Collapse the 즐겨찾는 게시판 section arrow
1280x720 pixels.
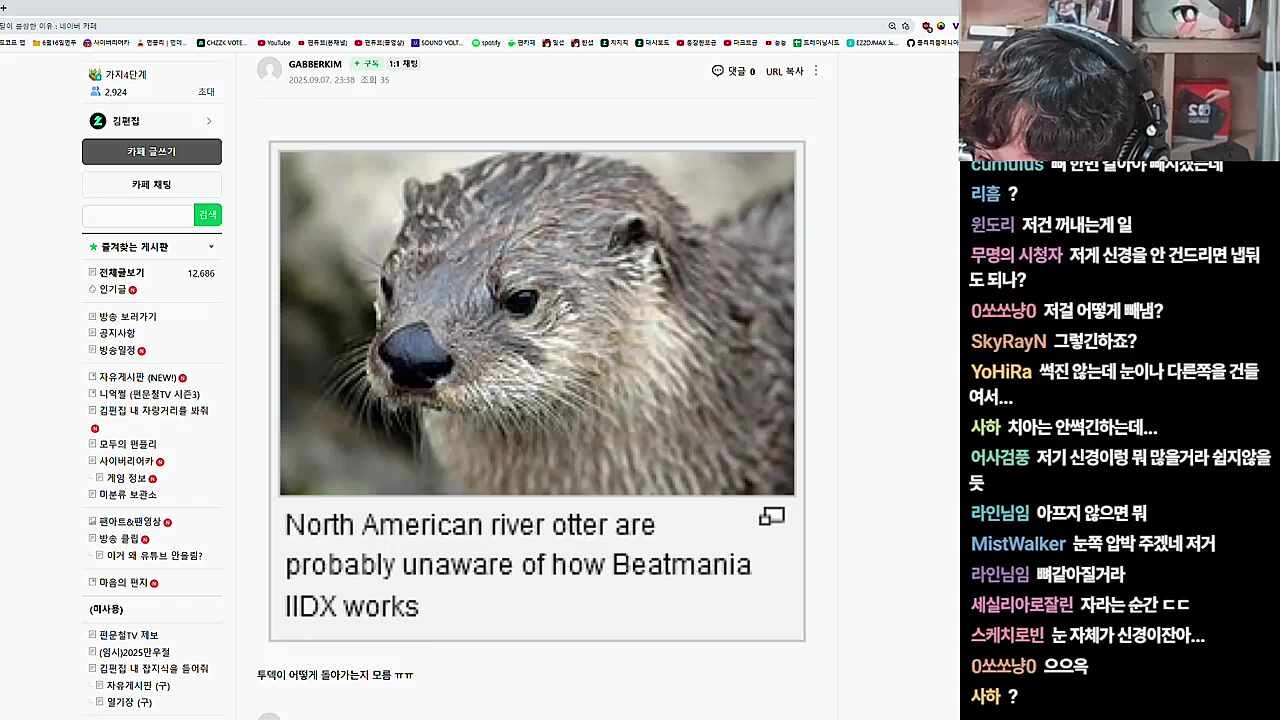click(x=211, y=247)
